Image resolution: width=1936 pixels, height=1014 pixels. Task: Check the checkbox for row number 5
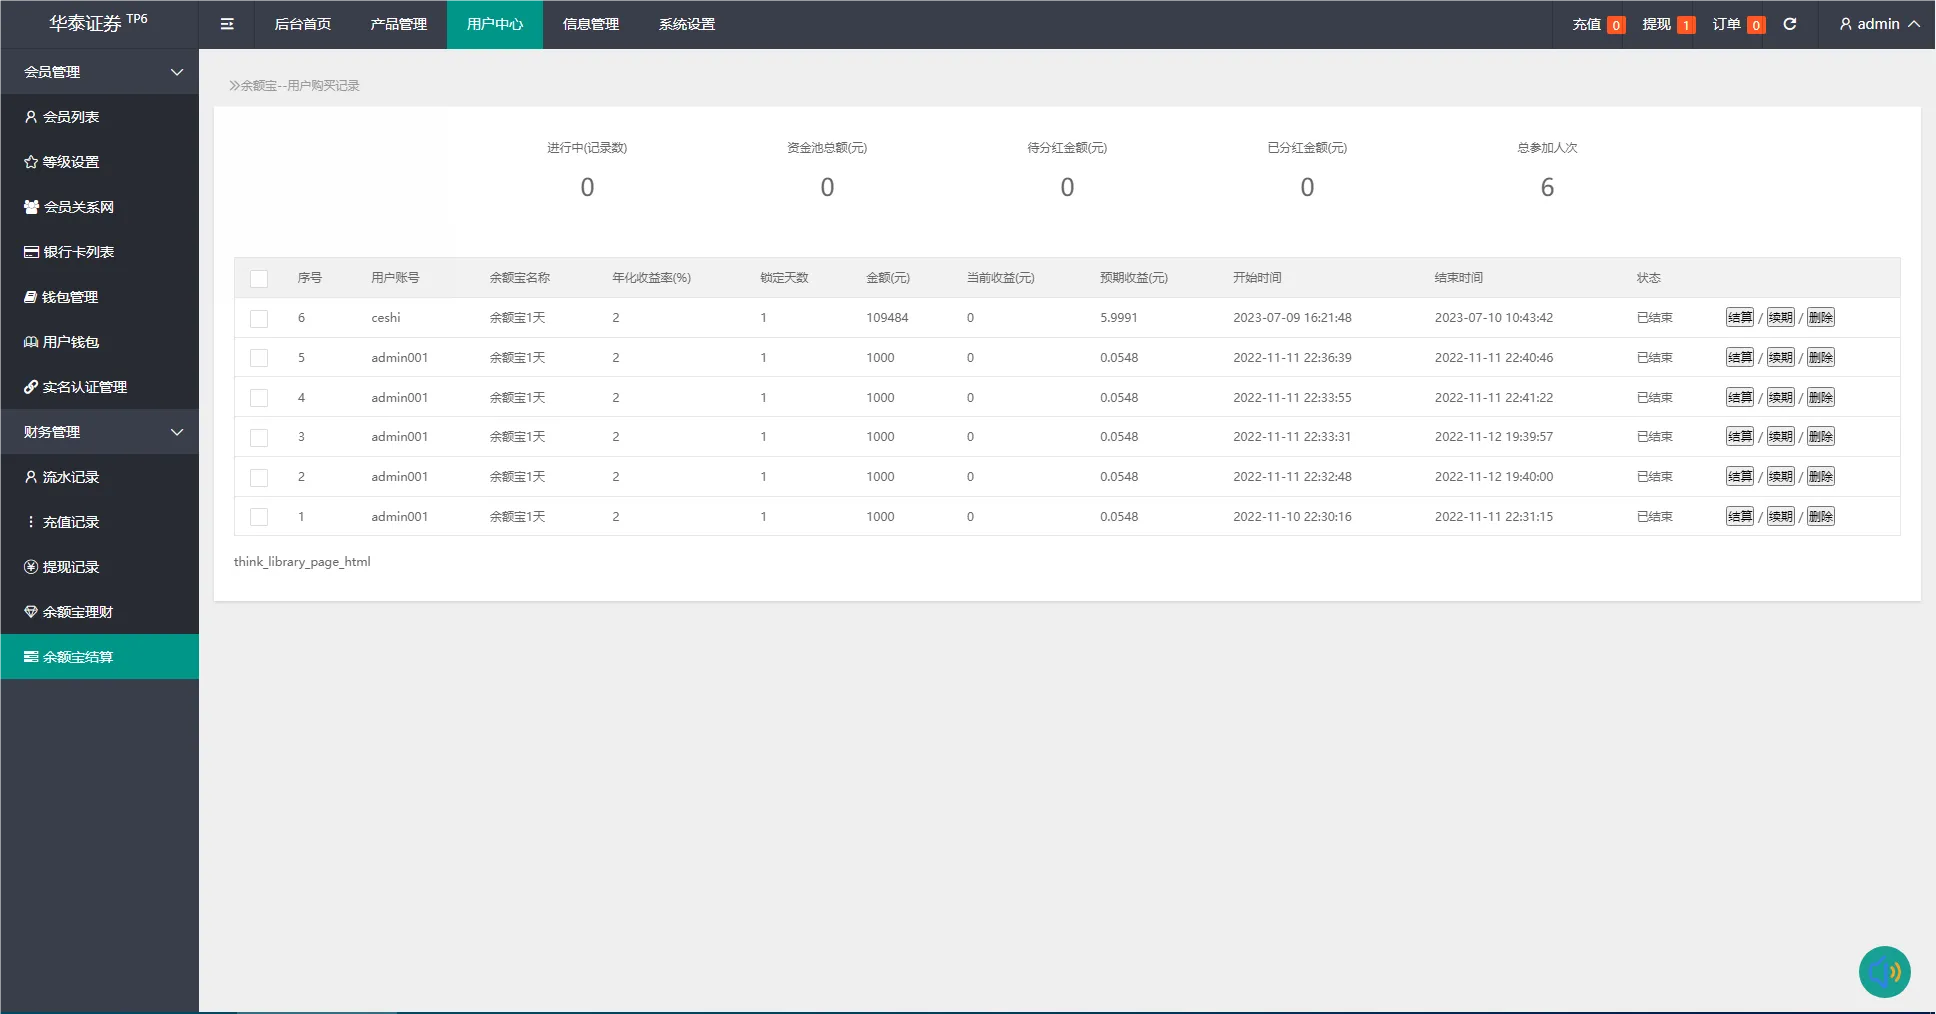point(259,358)
